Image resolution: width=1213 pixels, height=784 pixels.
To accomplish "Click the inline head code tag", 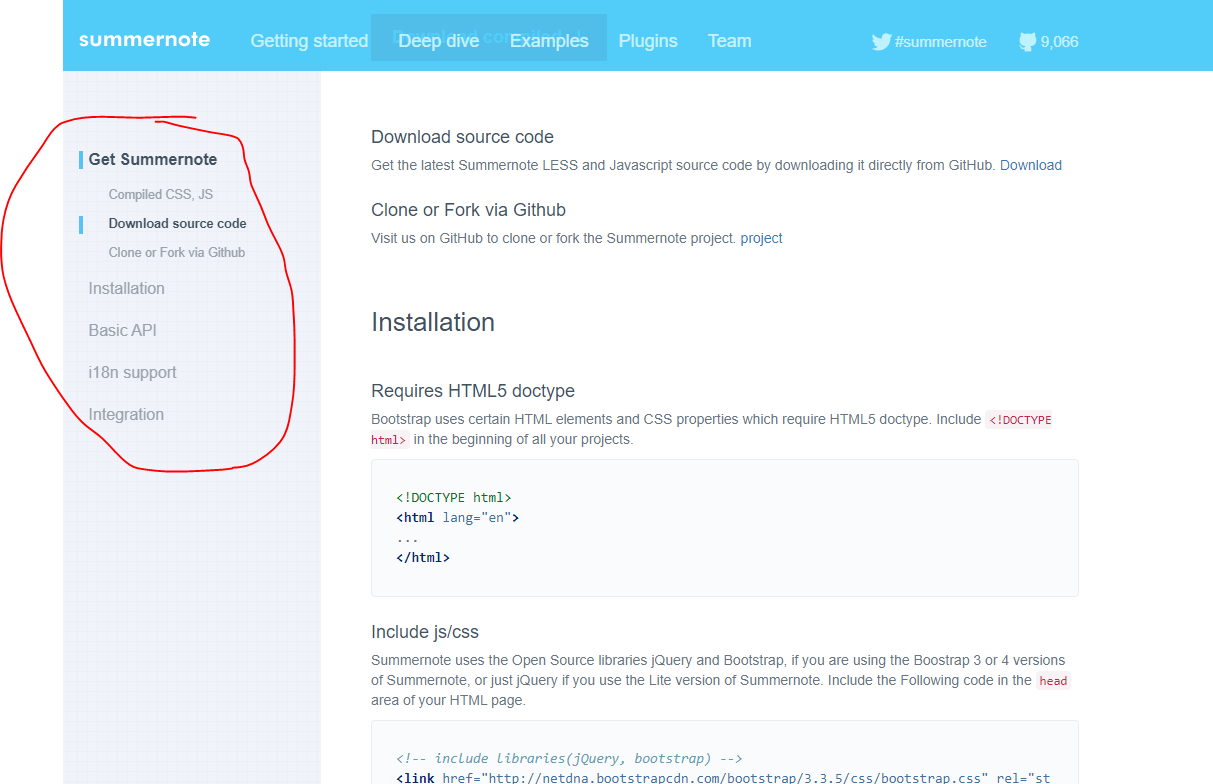I will 1053,681.
